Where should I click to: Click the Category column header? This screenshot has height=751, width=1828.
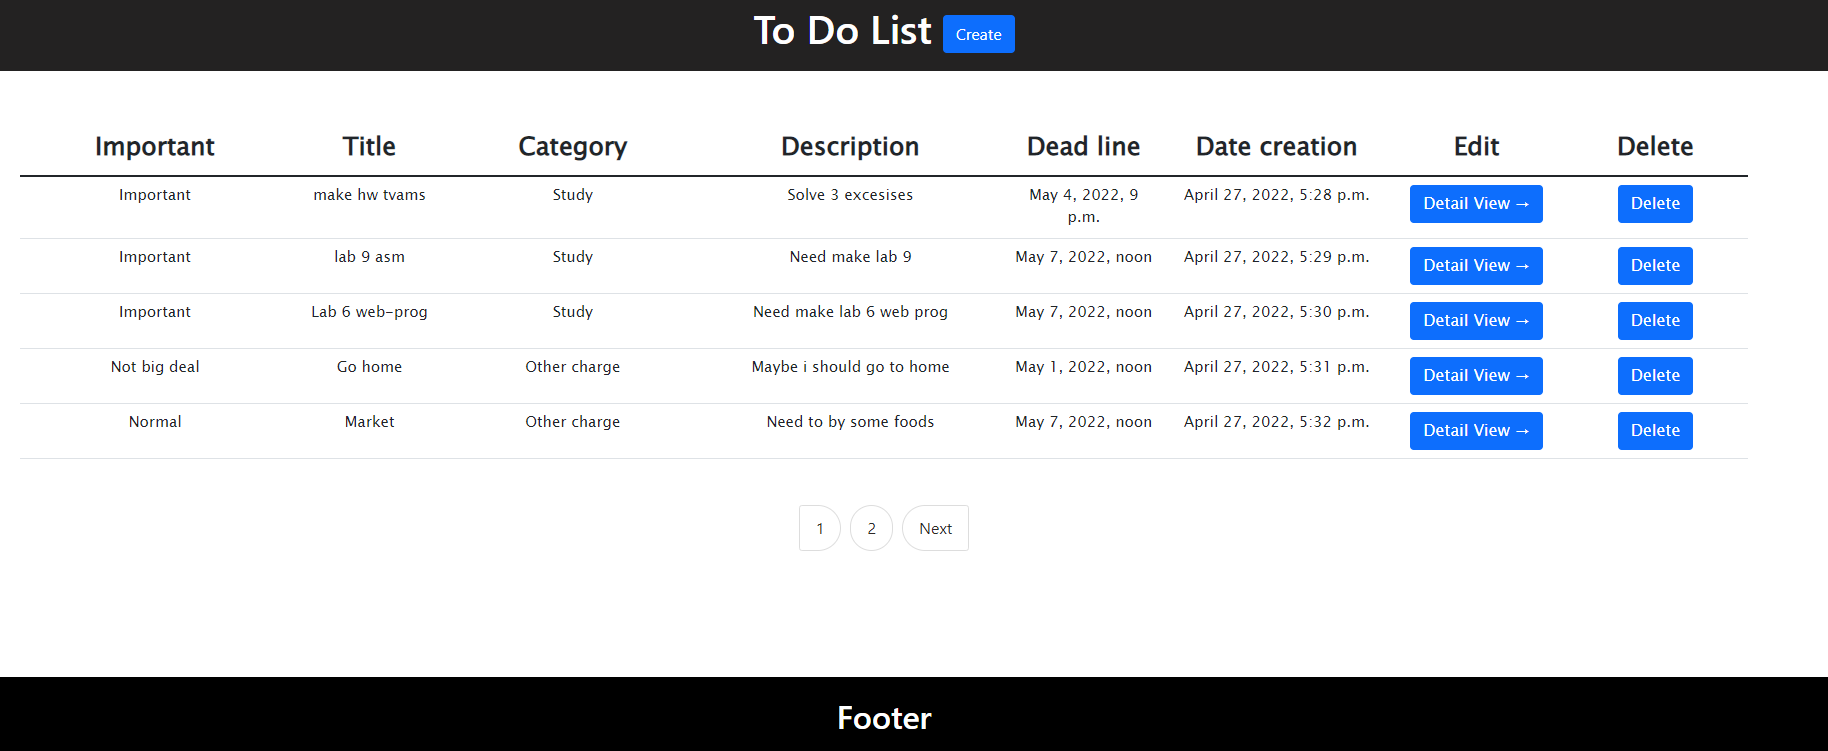[573, 147]
